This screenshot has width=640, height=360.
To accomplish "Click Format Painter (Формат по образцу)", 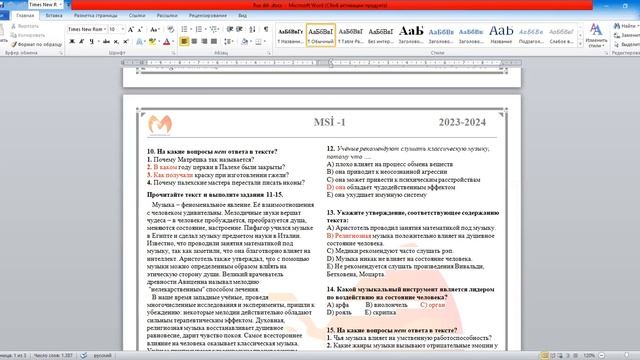I will coord(36,44).
